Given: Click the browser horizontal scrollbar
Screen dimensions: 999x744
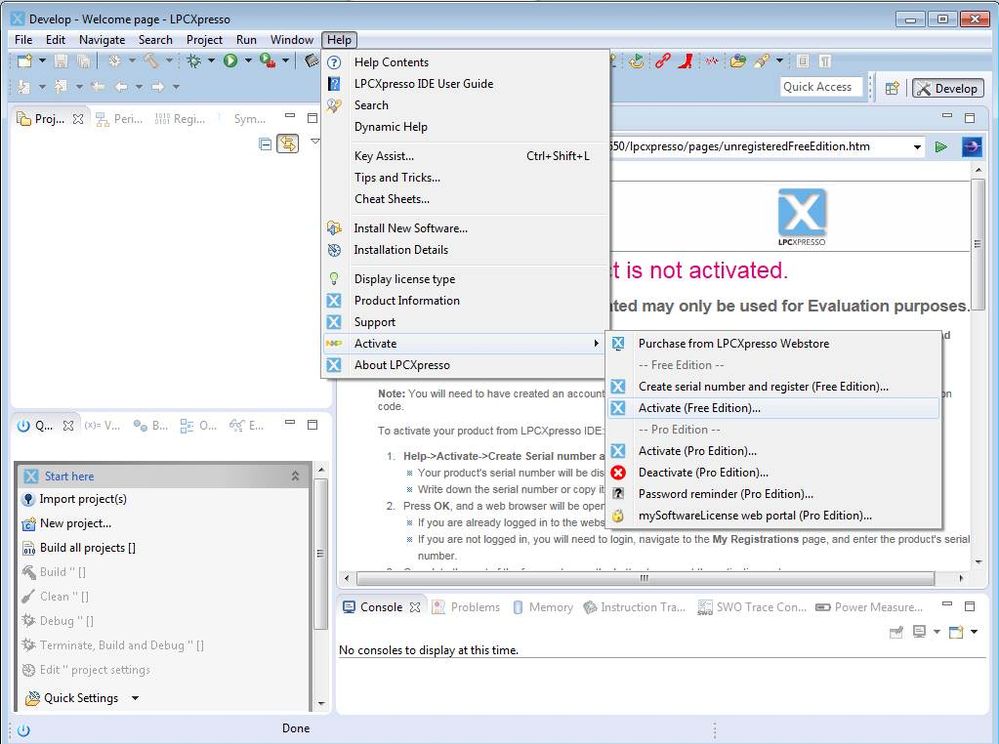Looking at the screenshot, I should pos(645,578).
